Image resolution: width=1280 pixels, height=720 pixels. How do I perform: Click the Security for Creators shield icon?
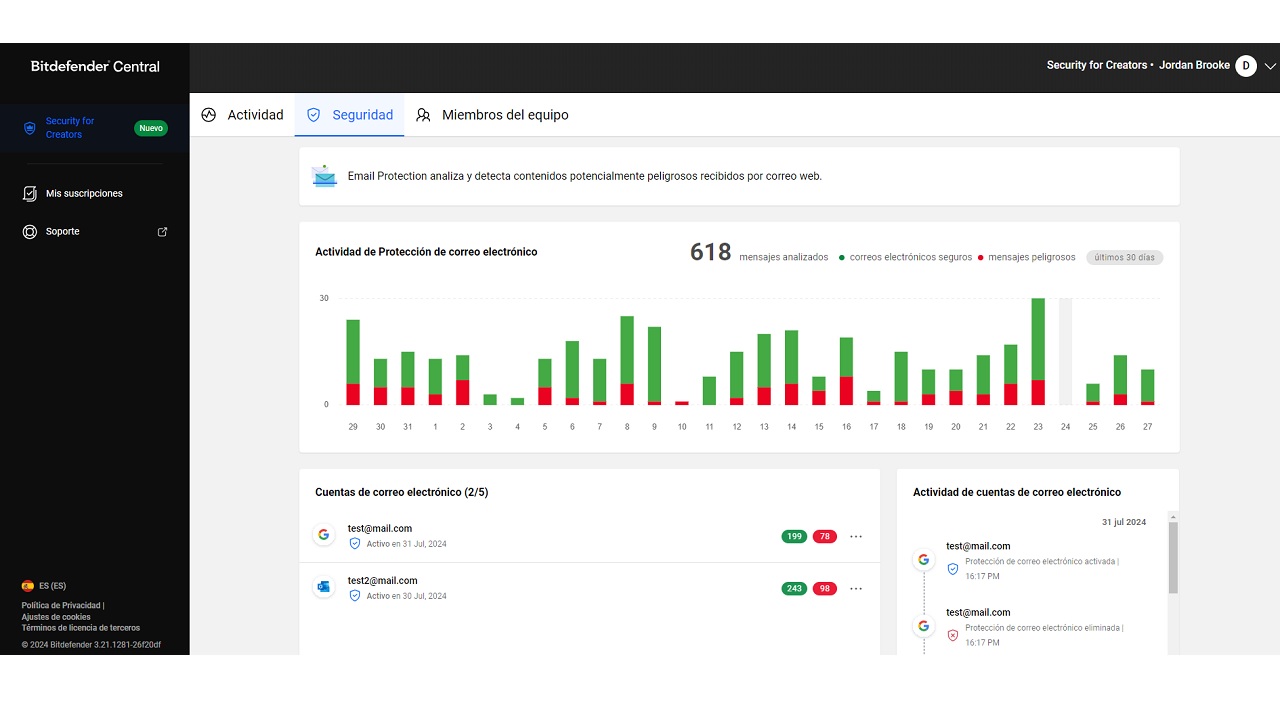tap(31, 127)
